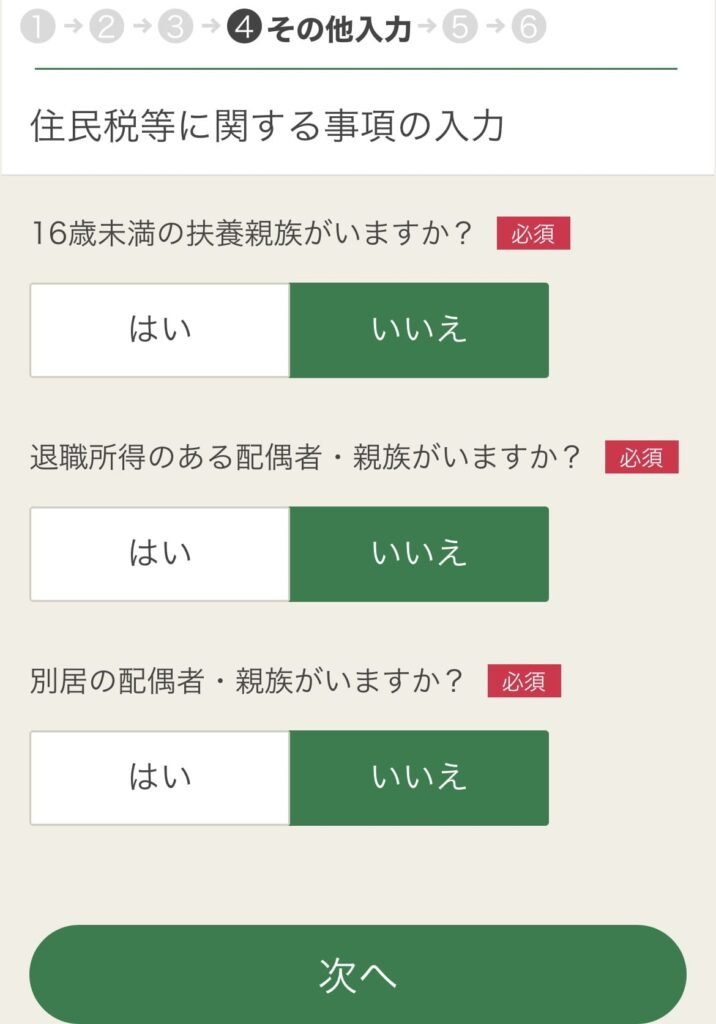The height and width of the screenshot is (1024, 716).
Task: Choose いいえ for 別居の配偶者・親族
Action: point(419,778)
